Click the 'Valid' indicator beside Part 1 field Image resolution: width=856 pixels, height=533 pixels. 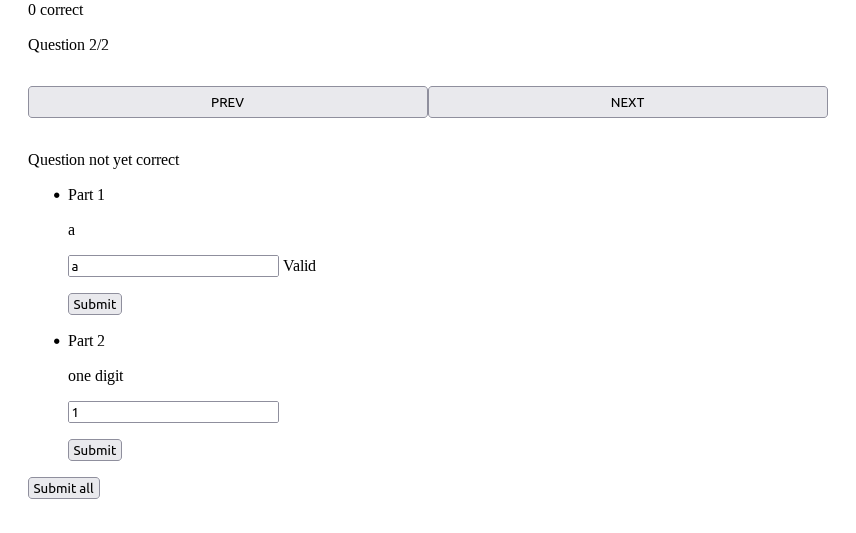[x=299, y=266]
